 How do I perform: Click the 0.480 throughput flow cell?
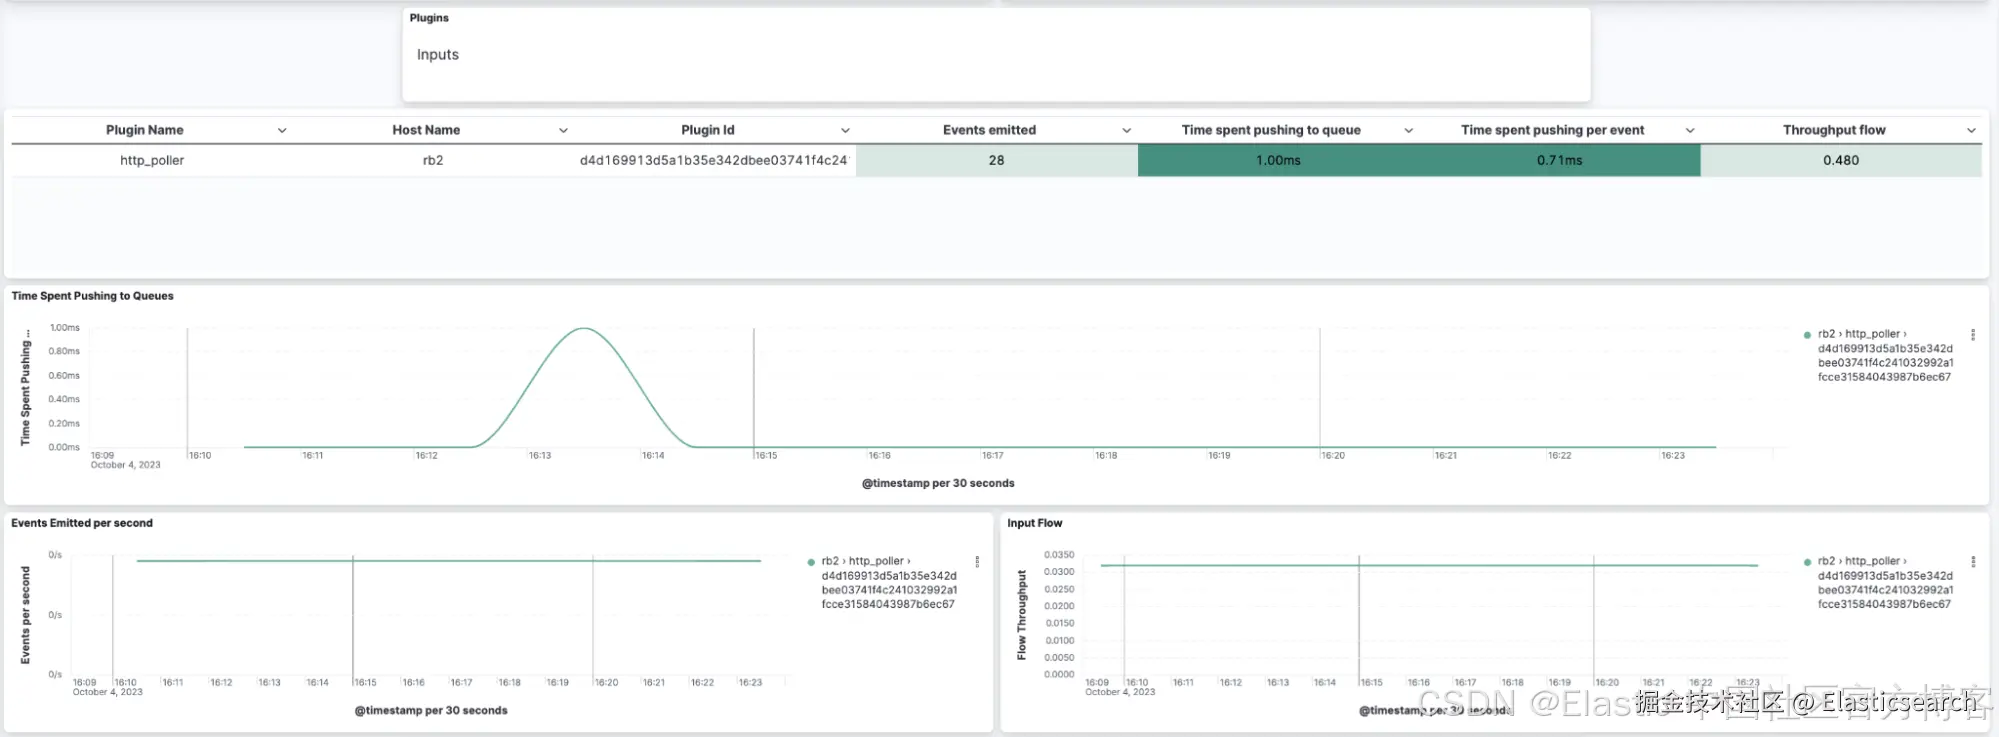[x=1841, y=160]
